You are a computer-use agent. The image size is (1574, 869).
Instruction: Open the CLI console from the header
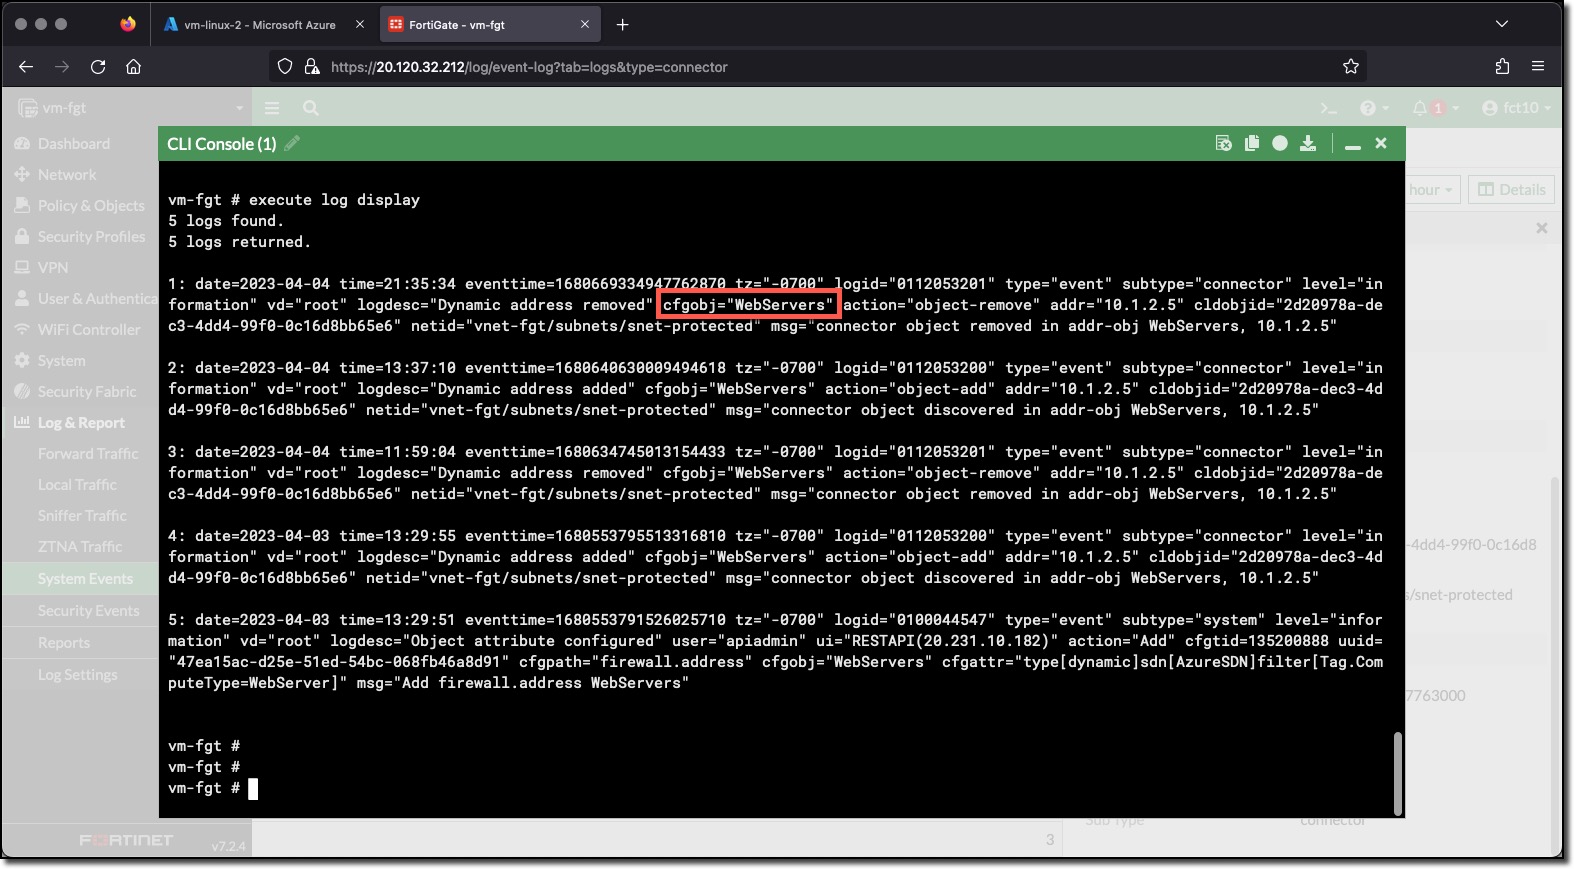(1328, 108)
